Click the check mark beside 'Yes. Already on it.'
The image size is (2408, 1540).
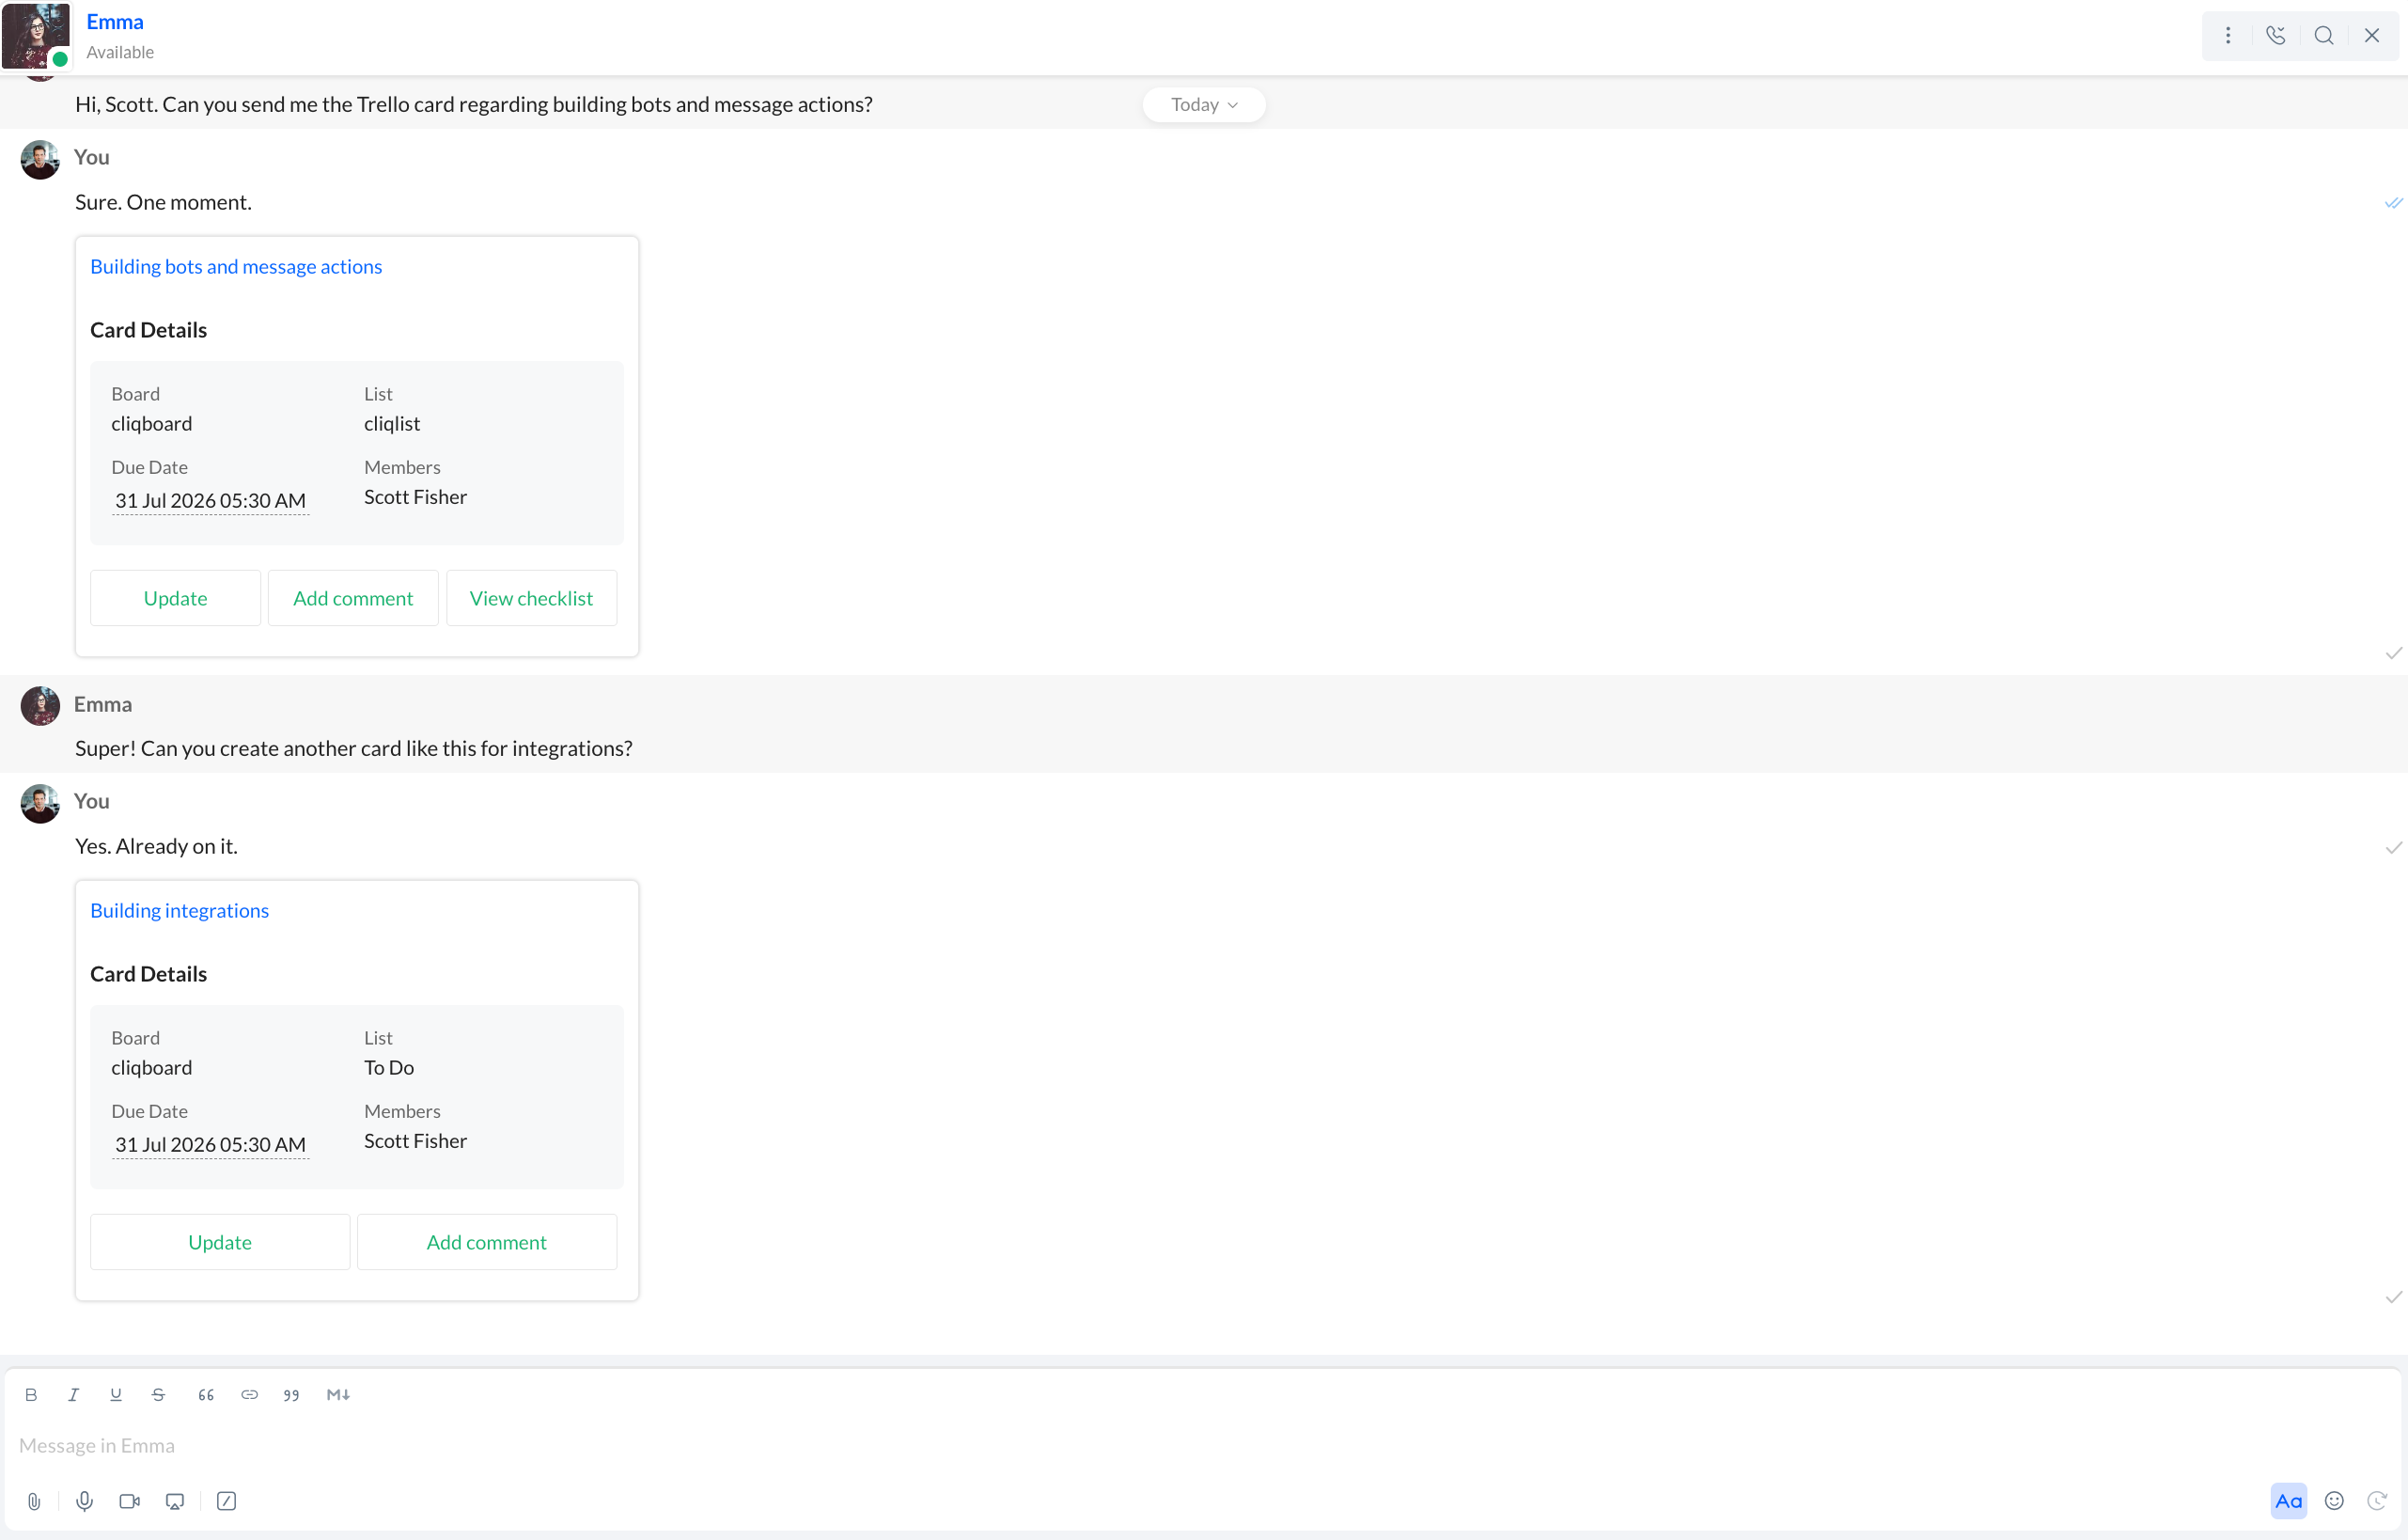click(x=2393, y=848)
